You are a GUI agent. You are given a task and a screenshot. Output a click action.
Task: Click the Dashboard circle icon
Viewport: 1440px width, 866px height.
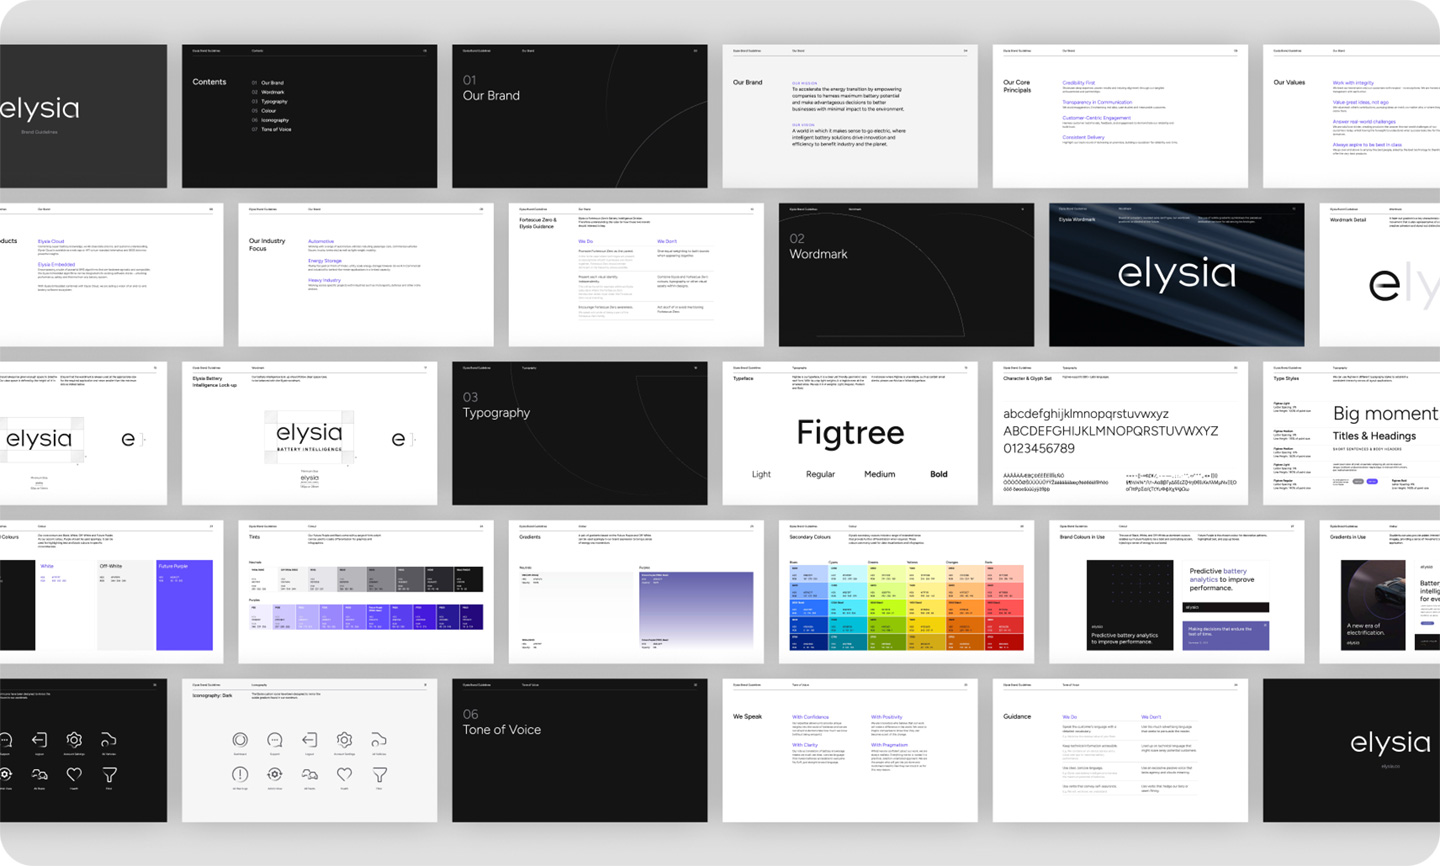(x=241, y=740)
